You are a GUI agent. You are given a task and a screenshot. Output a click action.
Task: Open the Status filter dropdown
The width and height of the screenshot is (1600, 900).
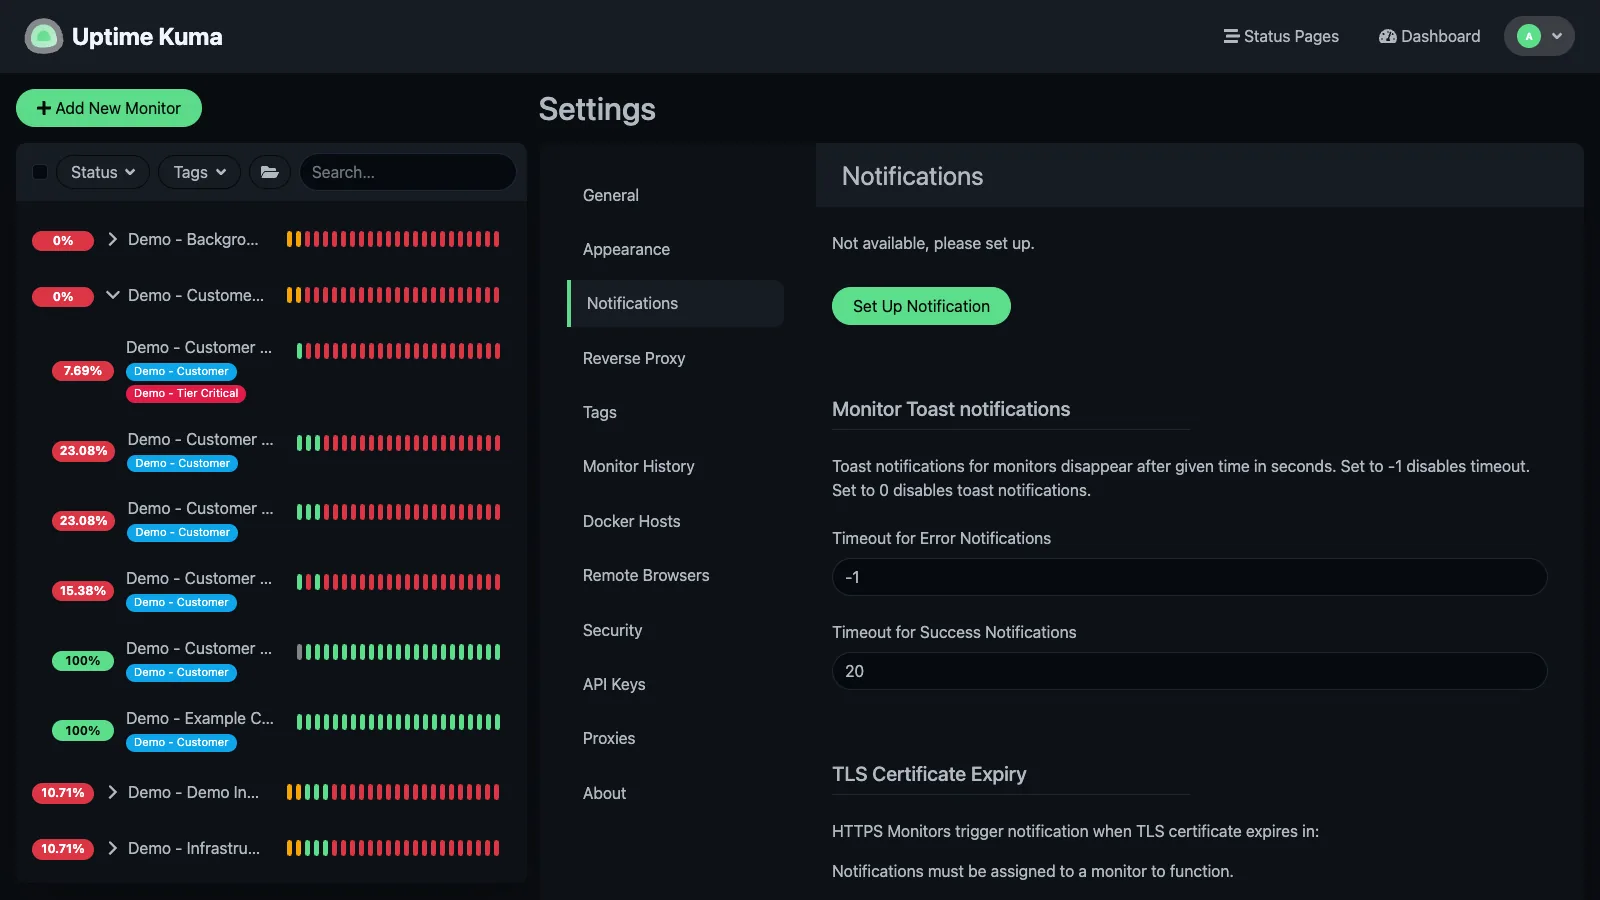pos(103,172)
